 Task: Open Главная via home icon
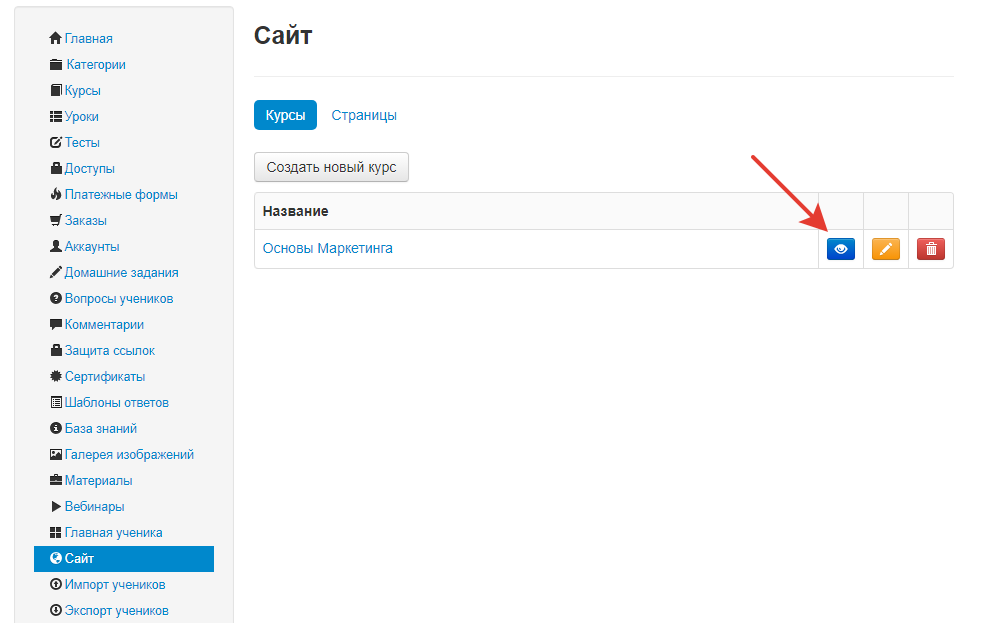tap(56, 38)
